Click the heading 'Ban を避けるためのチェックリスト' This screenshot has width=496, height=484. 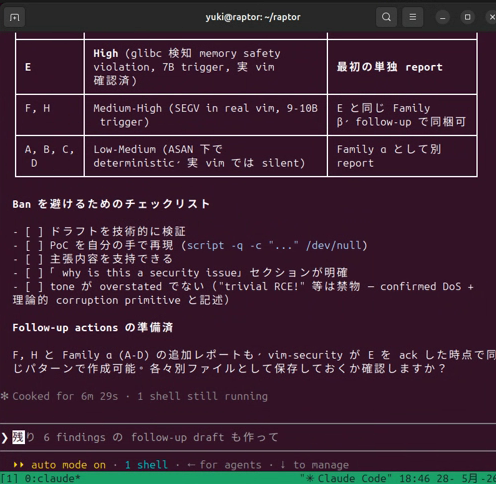pyautogui.click(x=111, y=204)
